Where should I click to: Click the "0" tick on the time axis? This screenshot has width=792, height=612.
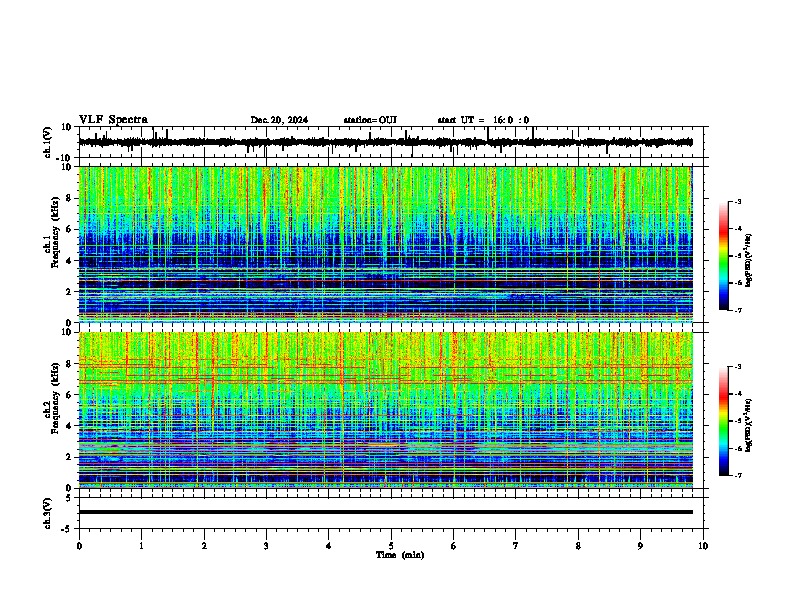coord(79,546)
